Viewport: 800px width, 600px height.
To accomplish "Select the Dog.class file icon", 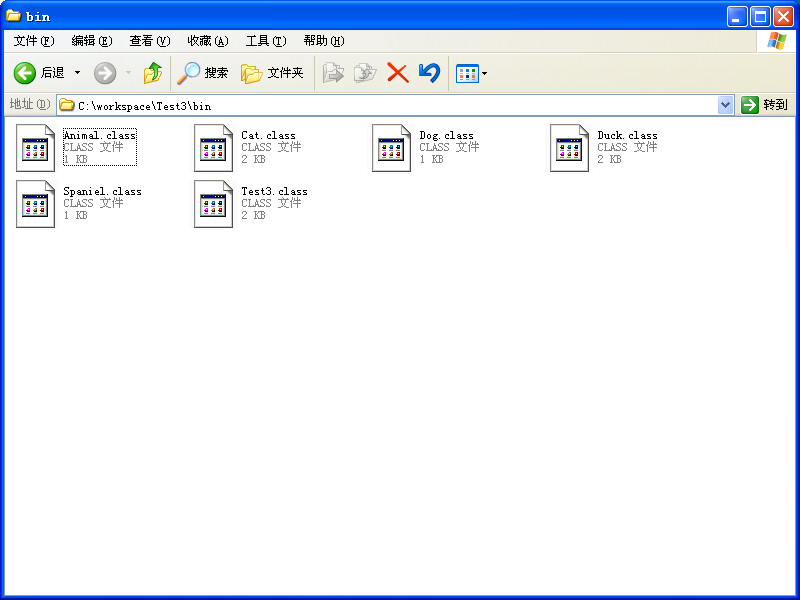I will click(391, 148).
